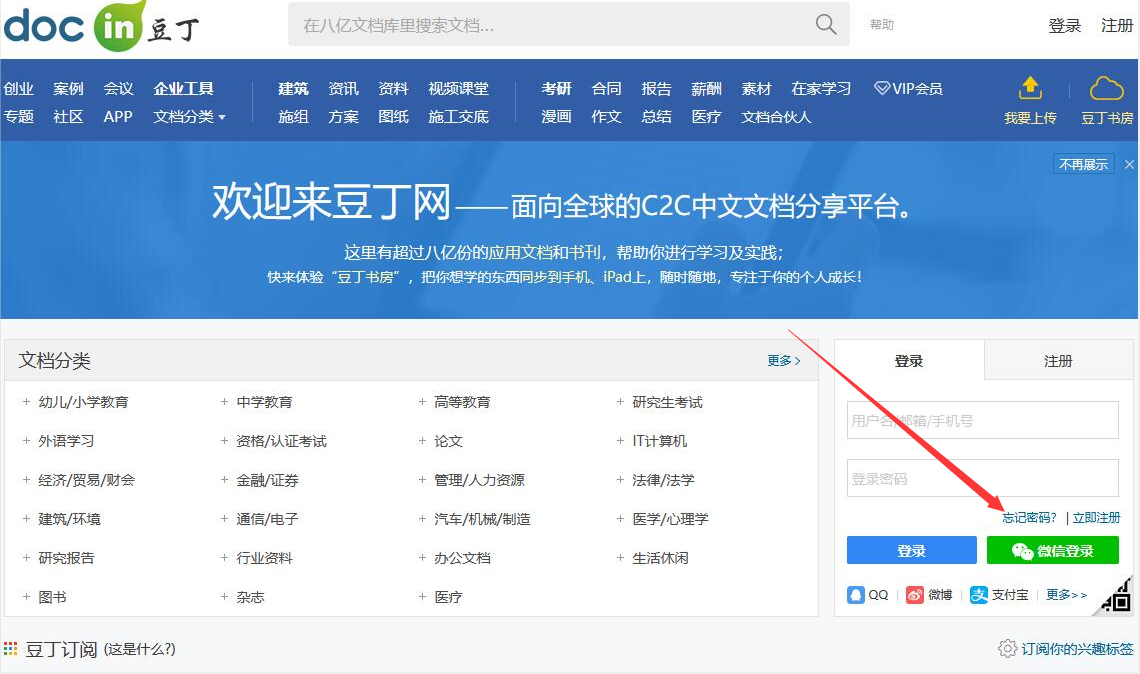Image resolution: width=1140 pixels, height=674 pixels.
Task: Focus the 用户名/邮箱/手机号 field
Action: [982, 420]
